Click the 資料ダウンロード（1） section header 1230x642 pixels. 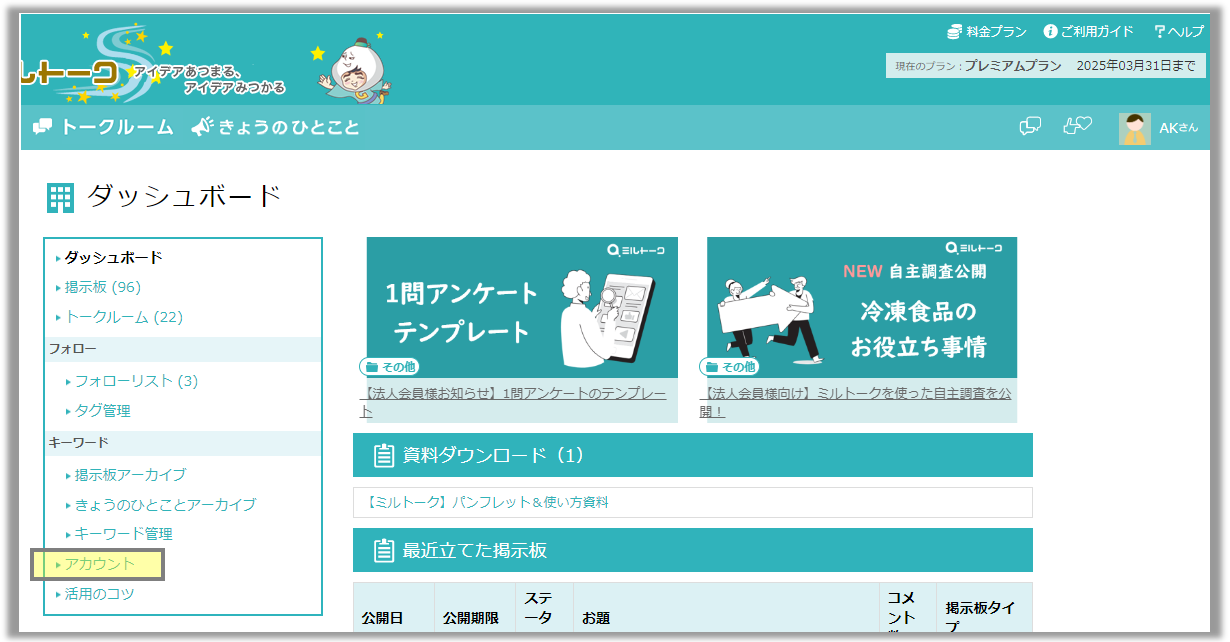[693, 455]
